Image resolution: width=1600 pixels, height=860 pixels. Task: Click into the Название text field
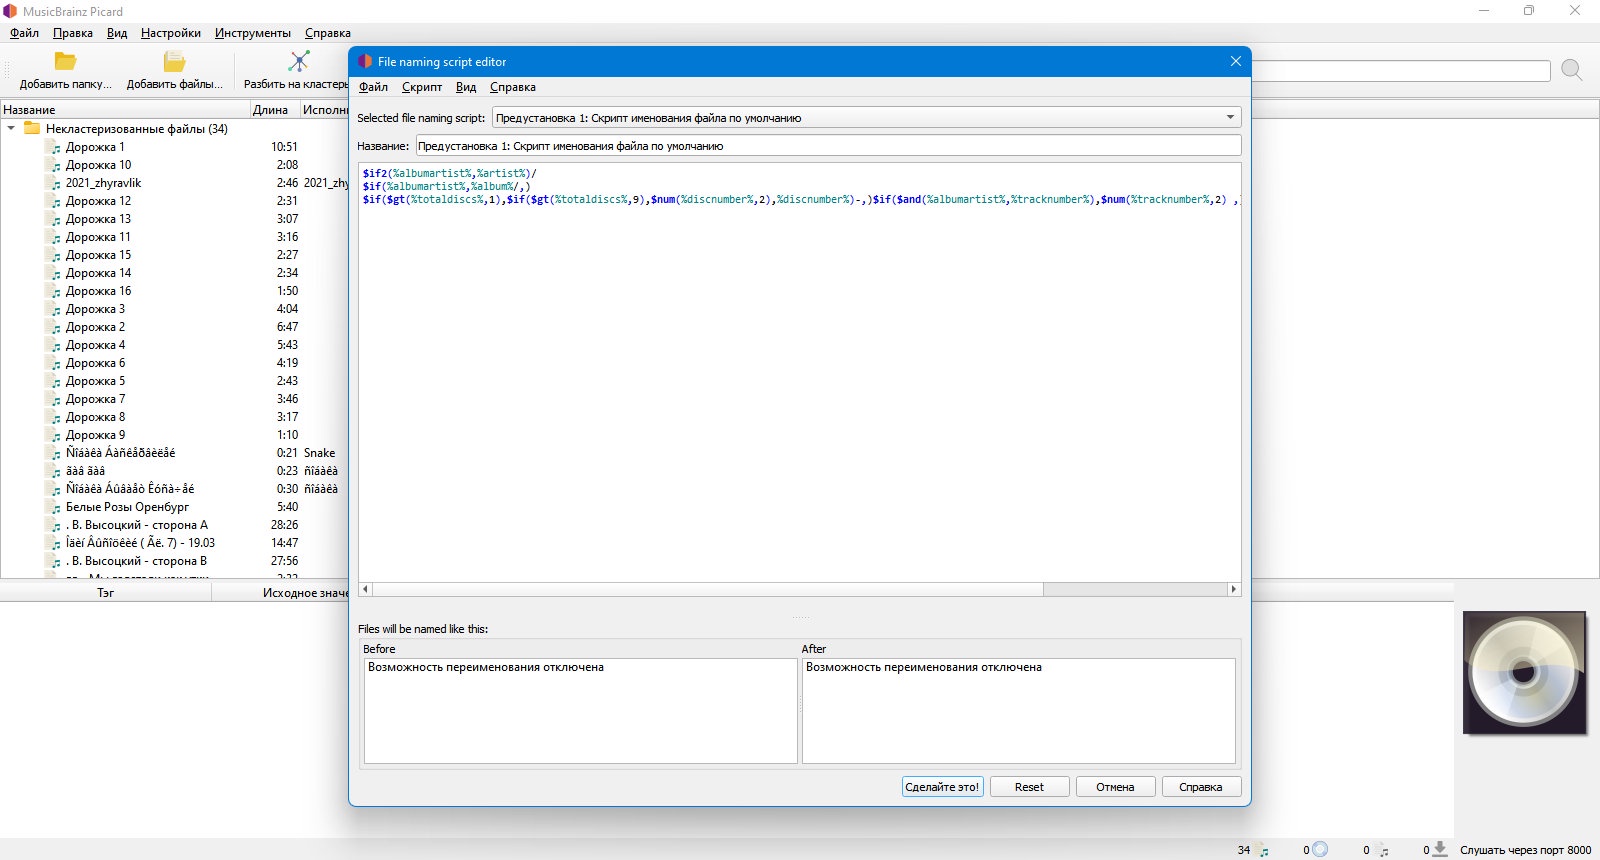(x=828, y=145)
